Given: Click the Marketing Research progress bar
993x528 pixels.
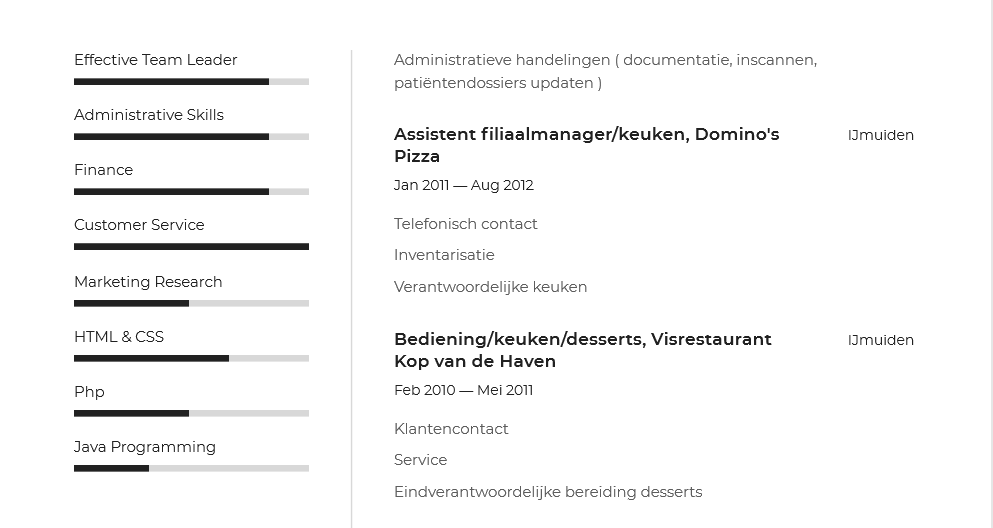Looking at the screenshot, I should [x=191, y=303].
